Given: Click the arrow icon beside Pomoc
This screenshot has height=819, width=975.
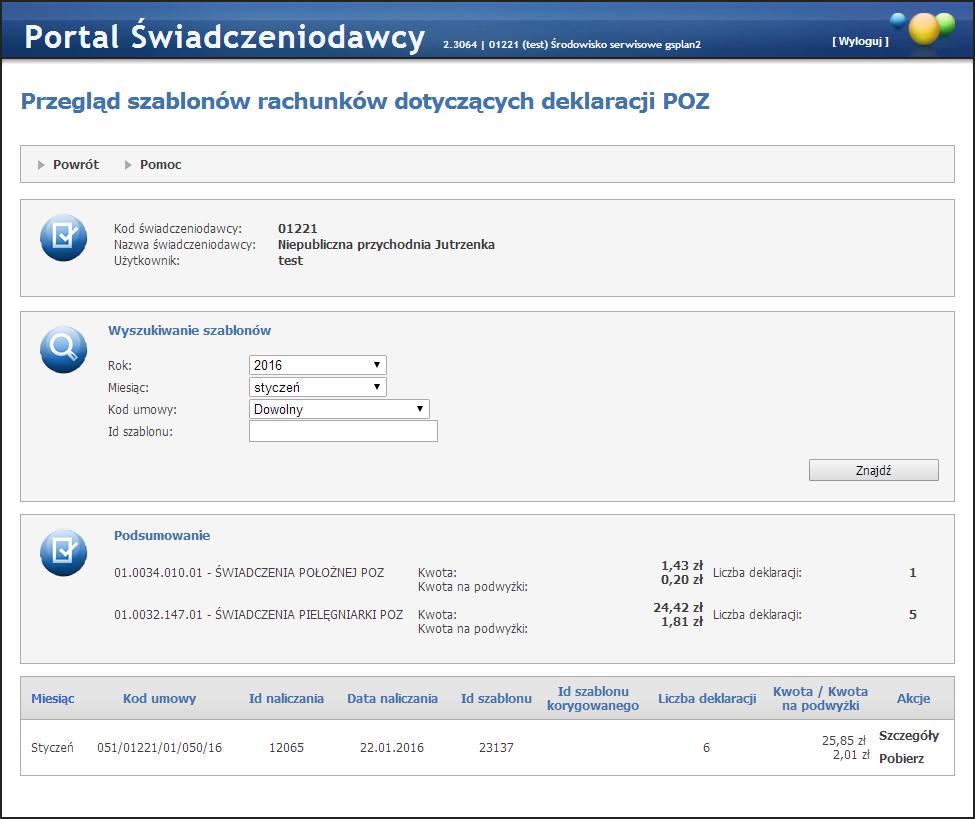Looking at the screenshot, I should click(128, 165).
